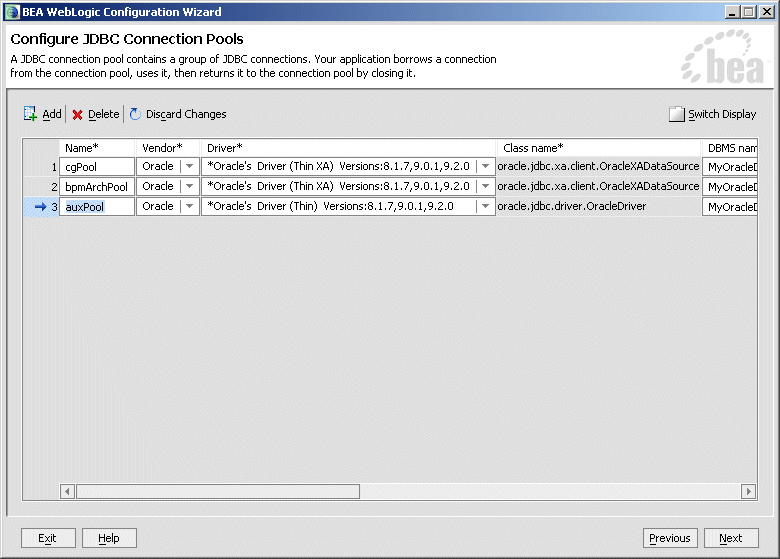The width and height of the screenshot is (780, 559).
Task: Click class name cell for cgPool row
Action: tap(599, 167)
